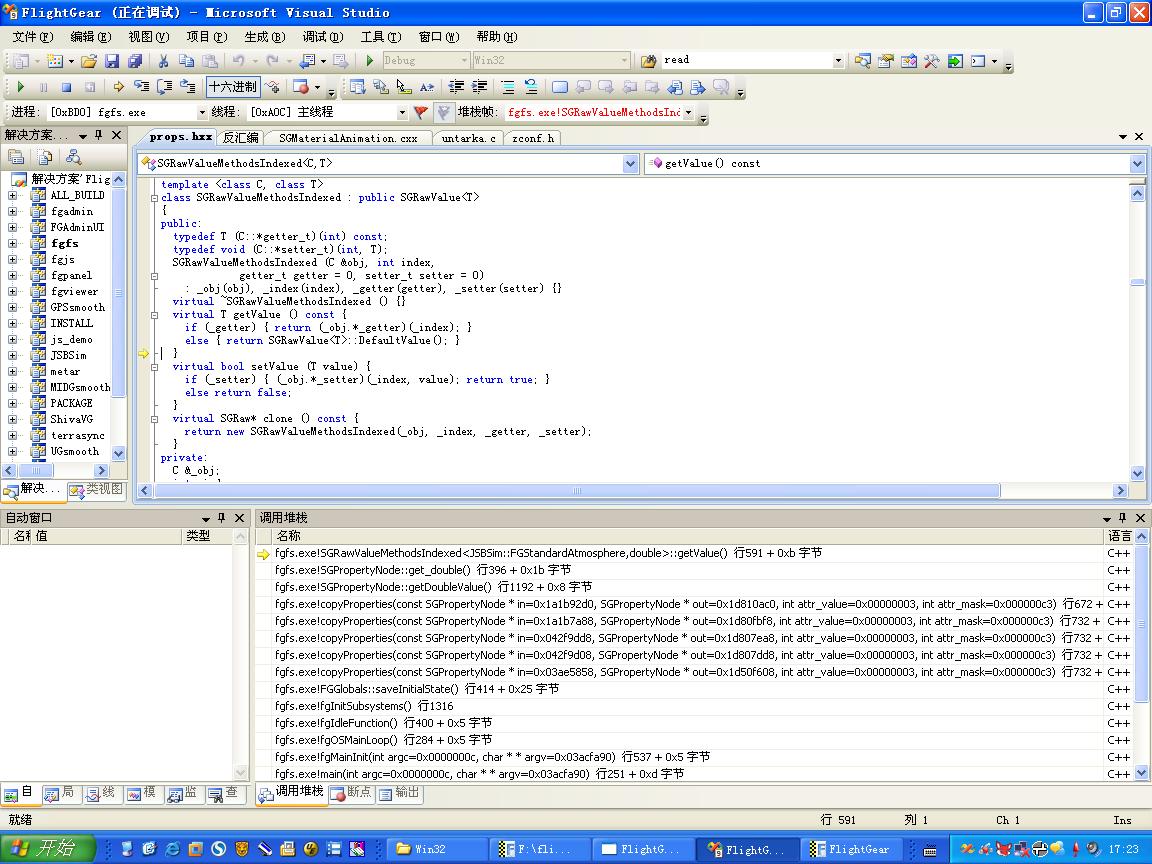The image size is (1152, 864).
Task: Expand the JSBSim project node
Action: 12,356
